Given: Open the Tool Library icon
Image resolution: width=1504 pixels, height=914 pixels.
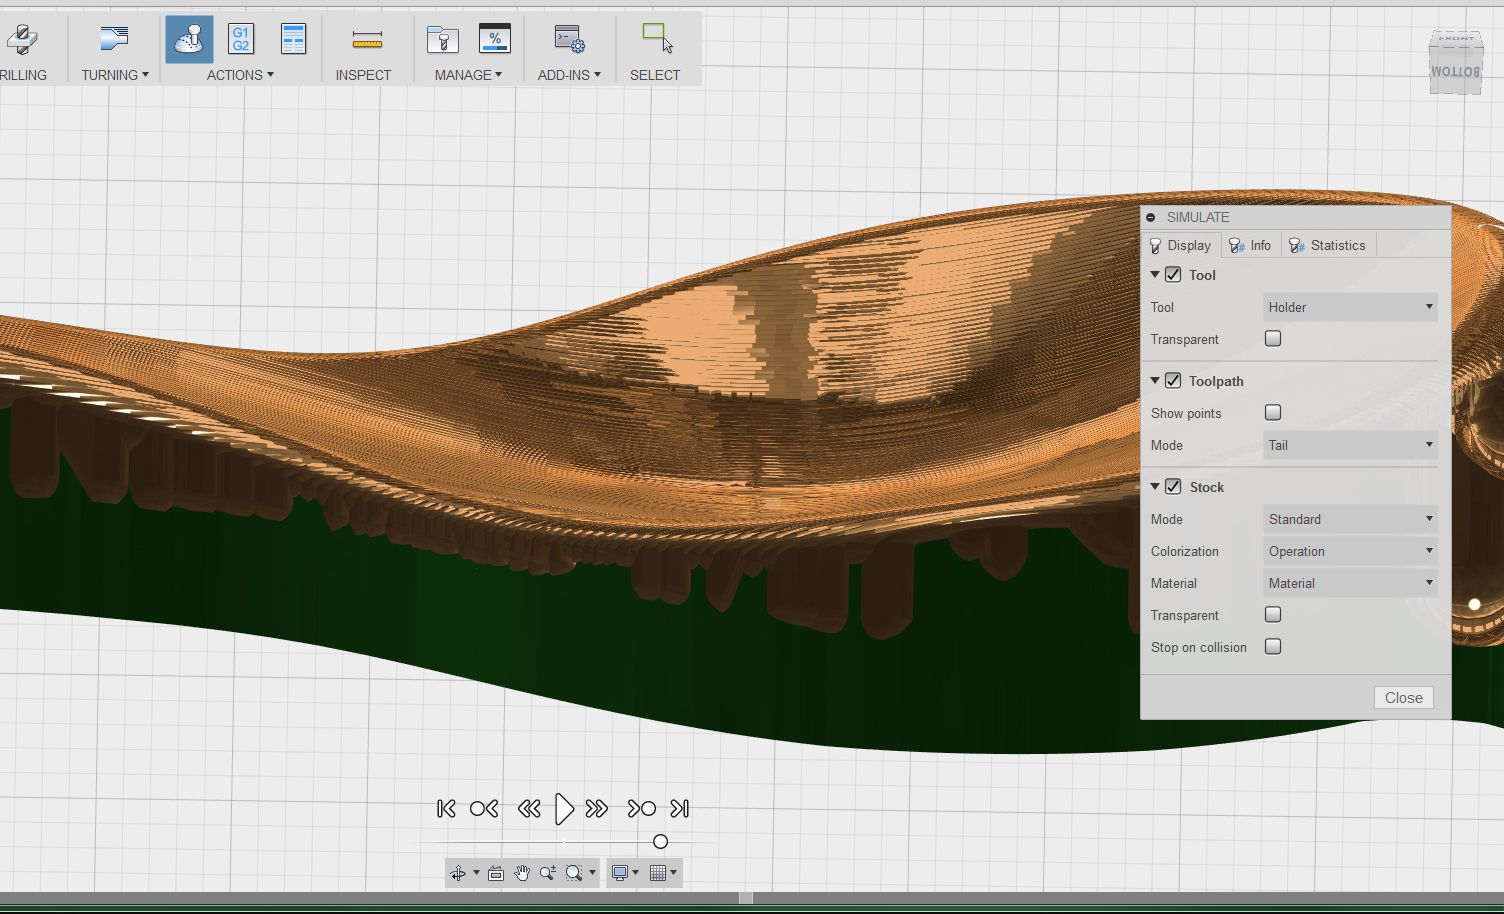Looking at the screenshot, I should (x=442, y=40).
